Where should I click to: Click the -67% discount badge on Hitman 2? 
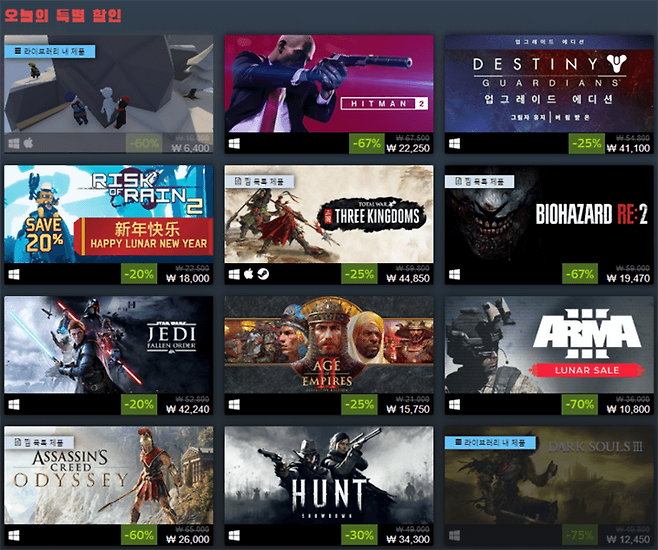(x=367, y=143)
